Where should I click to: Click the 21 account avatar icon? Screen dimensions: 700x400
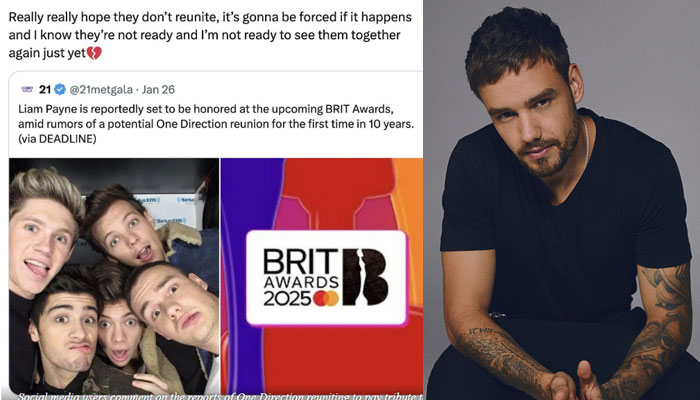[x=27, y=89]
